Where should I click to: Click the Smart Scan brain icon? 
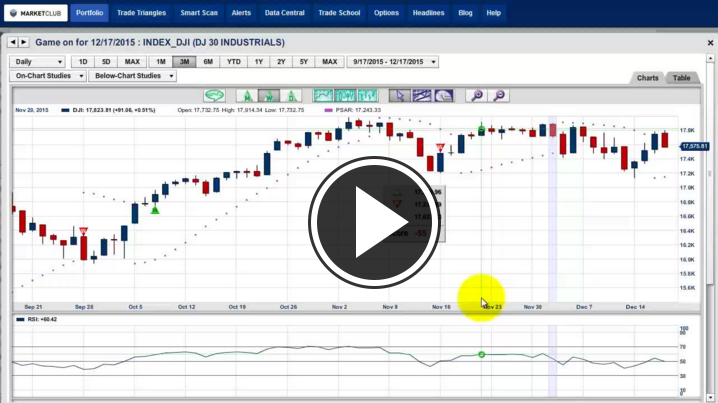(x=214, y=96)
